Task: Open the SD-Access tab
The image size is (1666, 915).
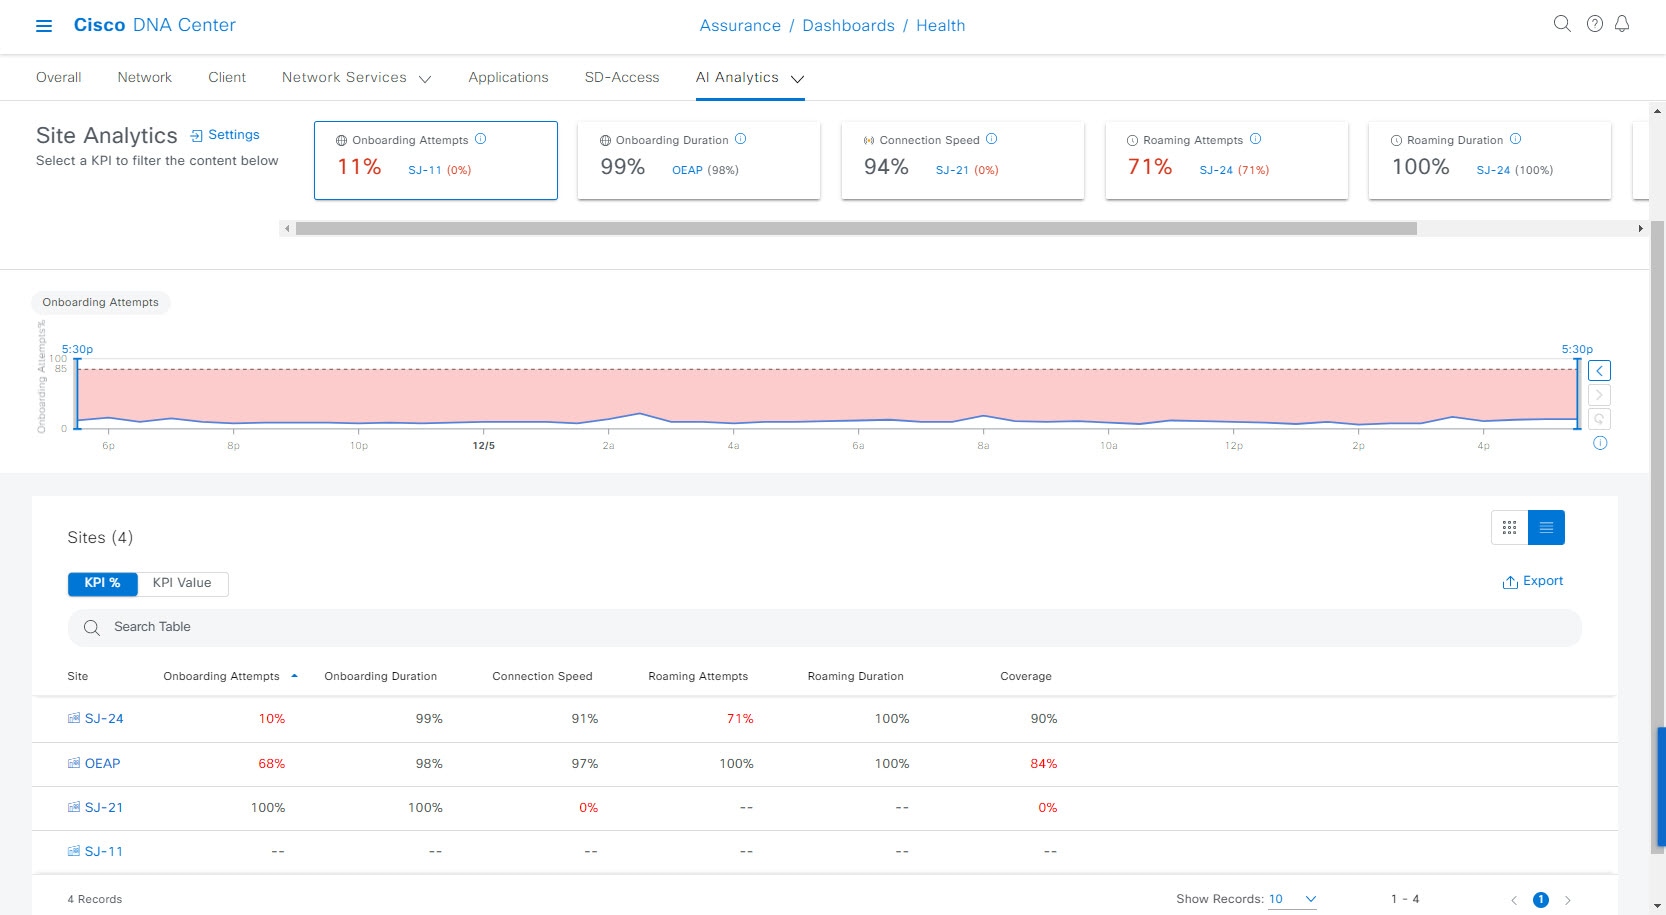Action: tap(622, 77)
